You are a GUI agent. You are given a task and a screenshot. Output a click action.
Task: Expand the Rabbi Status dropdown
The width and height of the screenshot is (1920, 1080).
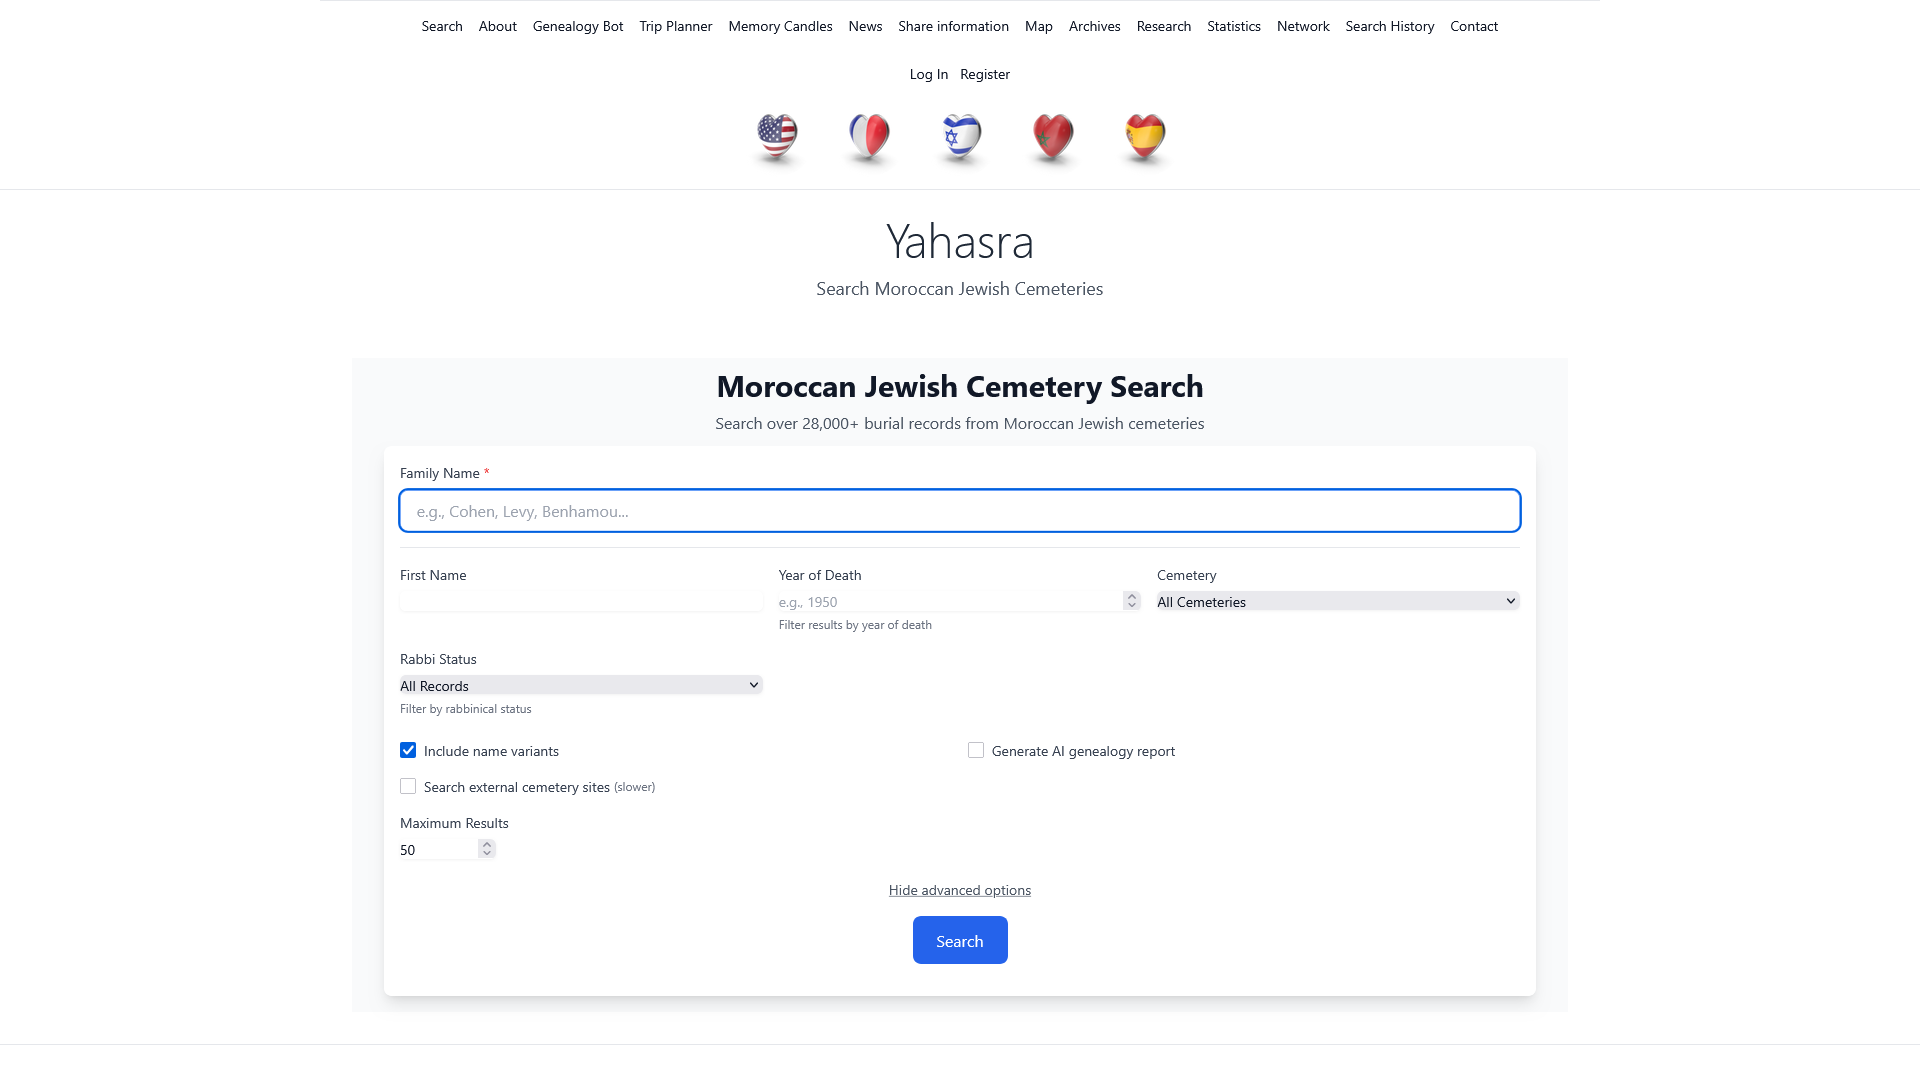point(580,685)
